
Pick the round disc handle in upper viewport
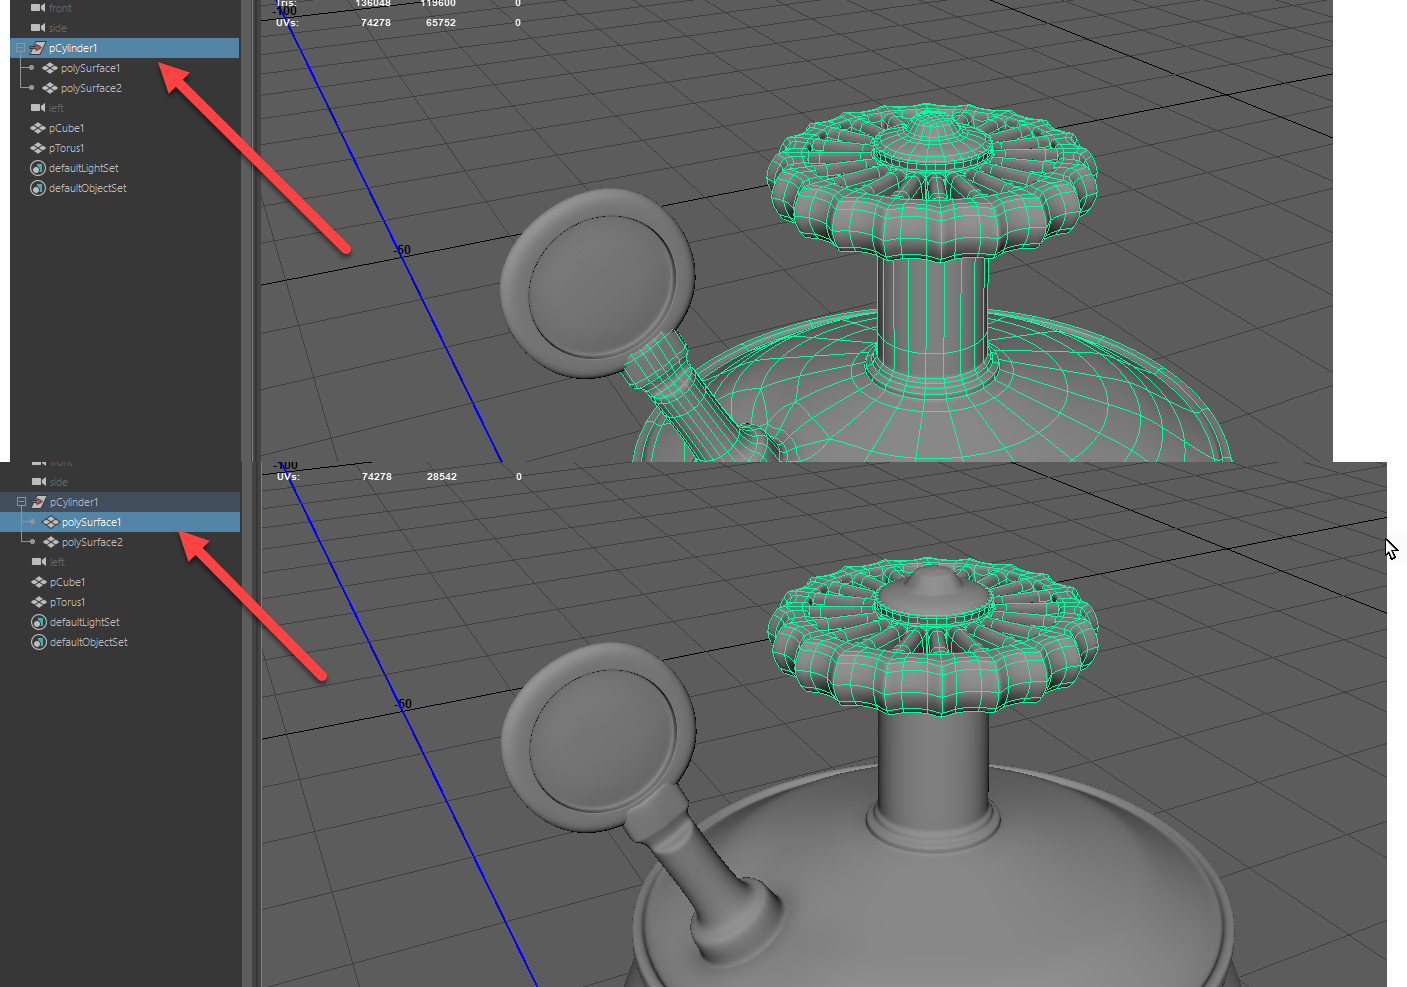coord(596,282)
